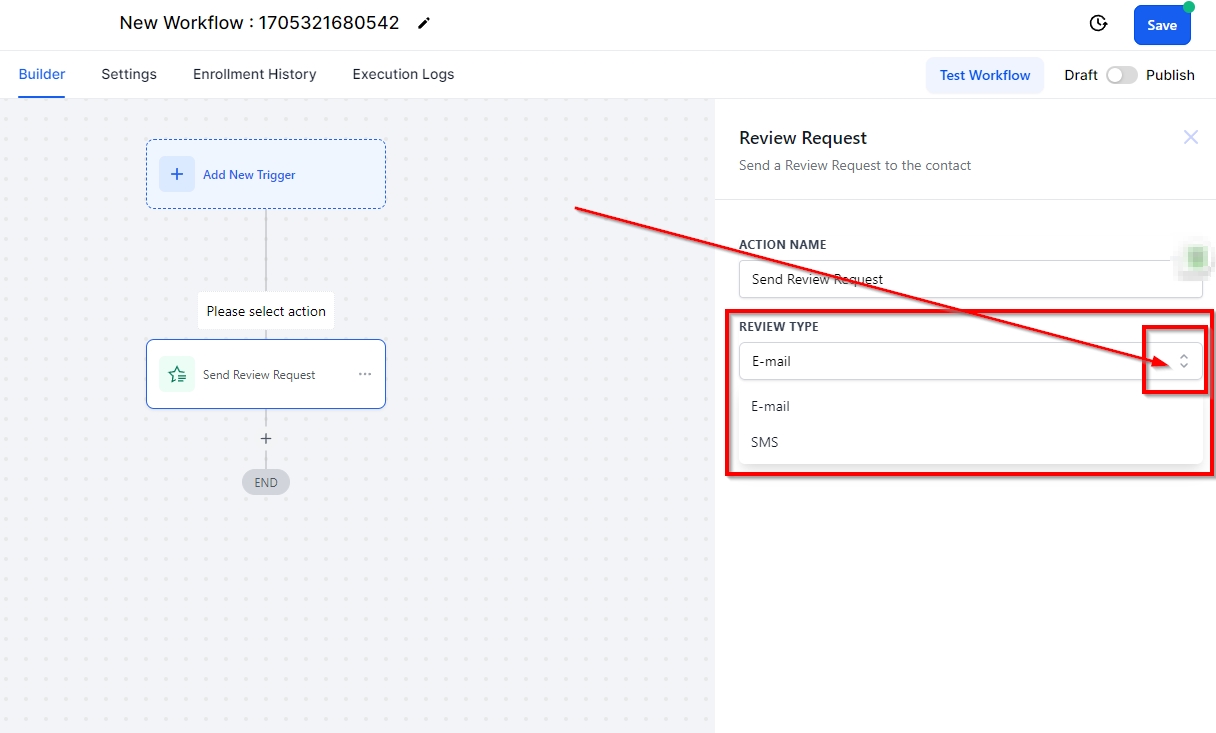
Task: Select E-mail option from dropdown list
Action: click(771, 406)
